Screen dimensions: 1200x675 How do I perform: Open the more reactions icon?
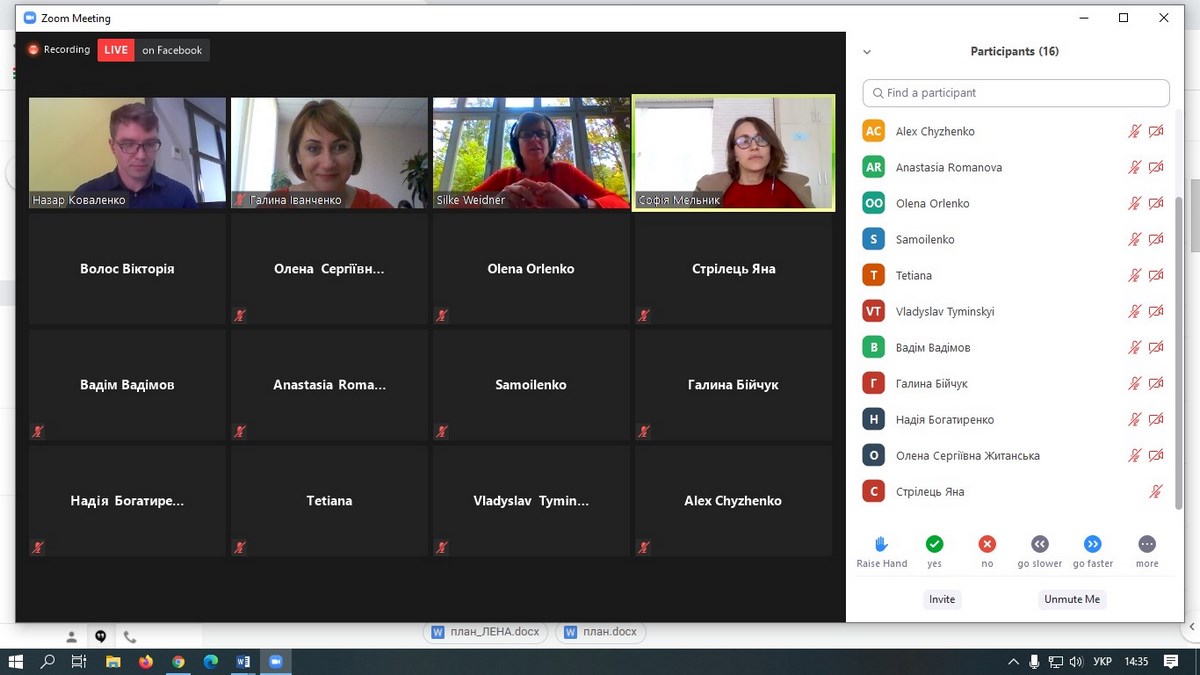[1146, 544]
